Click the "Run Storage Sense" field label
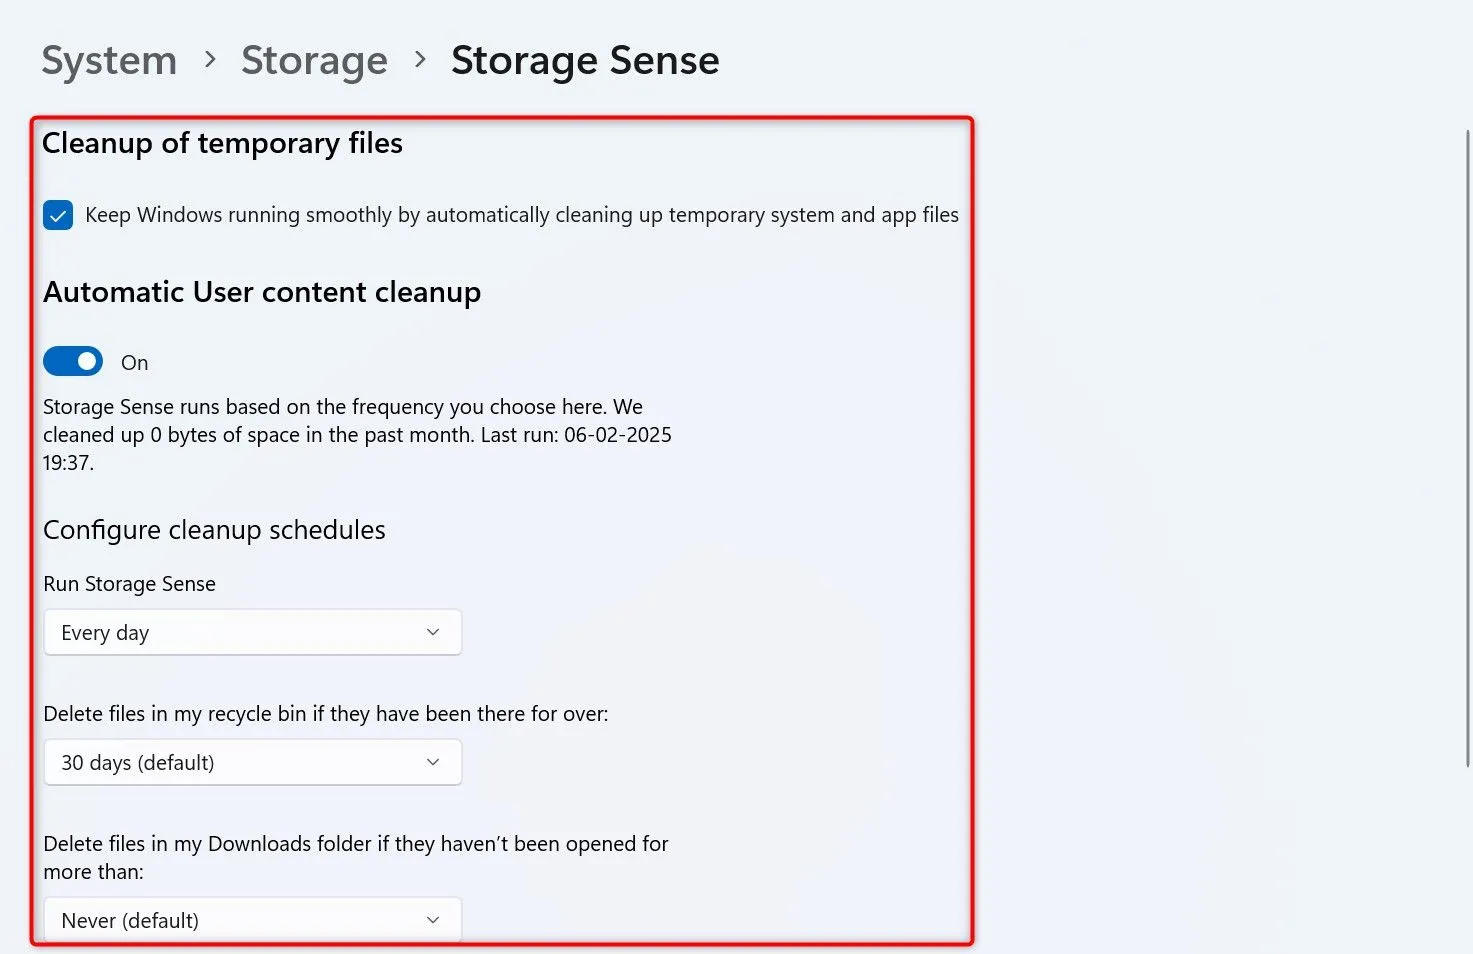 pyautogui.click(x=129, y=583)
